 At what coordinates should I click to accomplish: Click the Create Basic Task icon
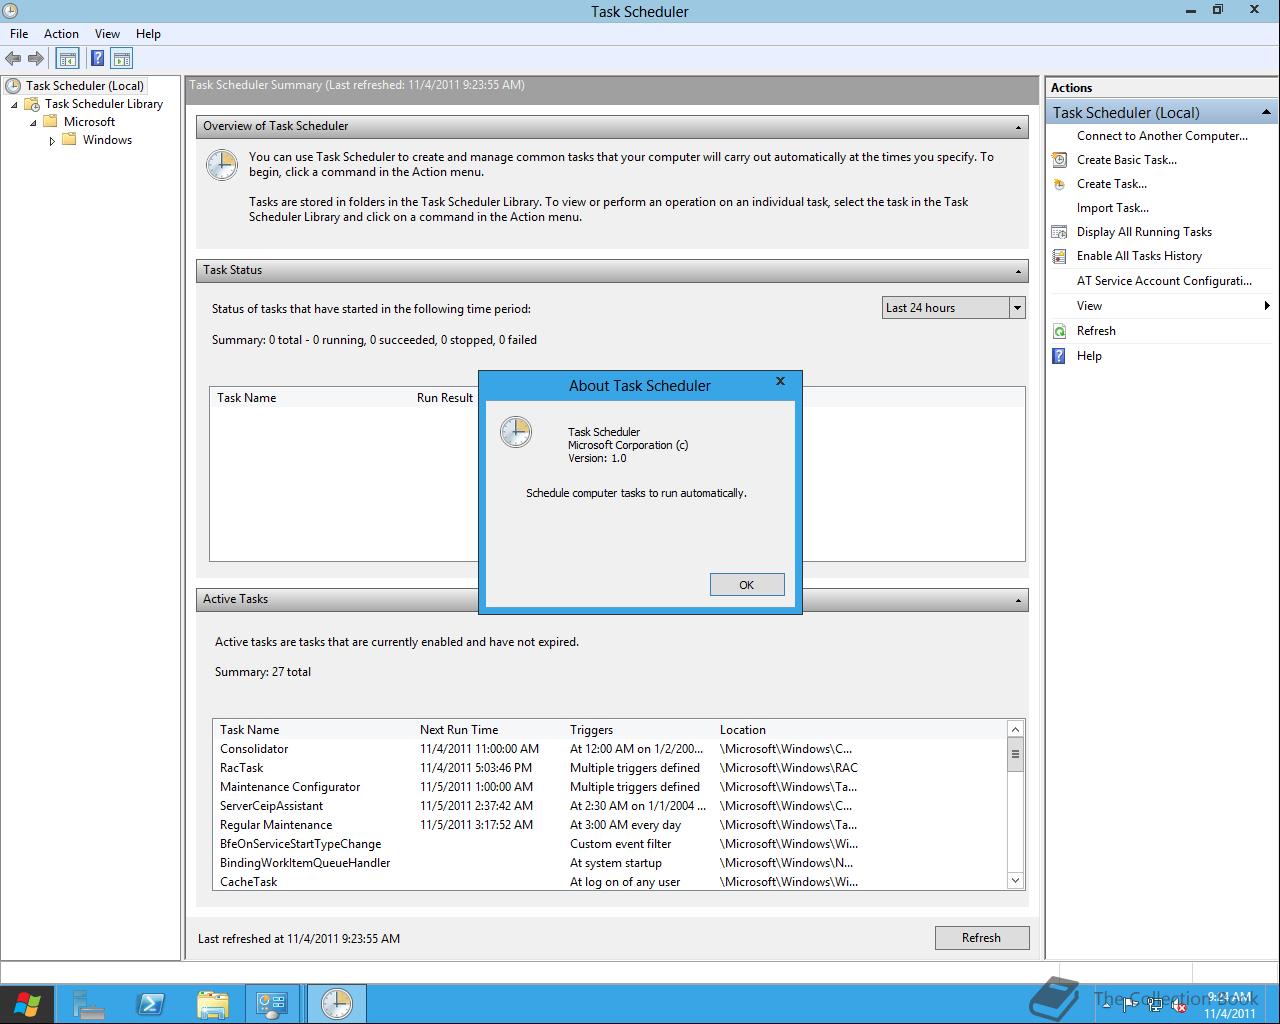click(1059, 160)
